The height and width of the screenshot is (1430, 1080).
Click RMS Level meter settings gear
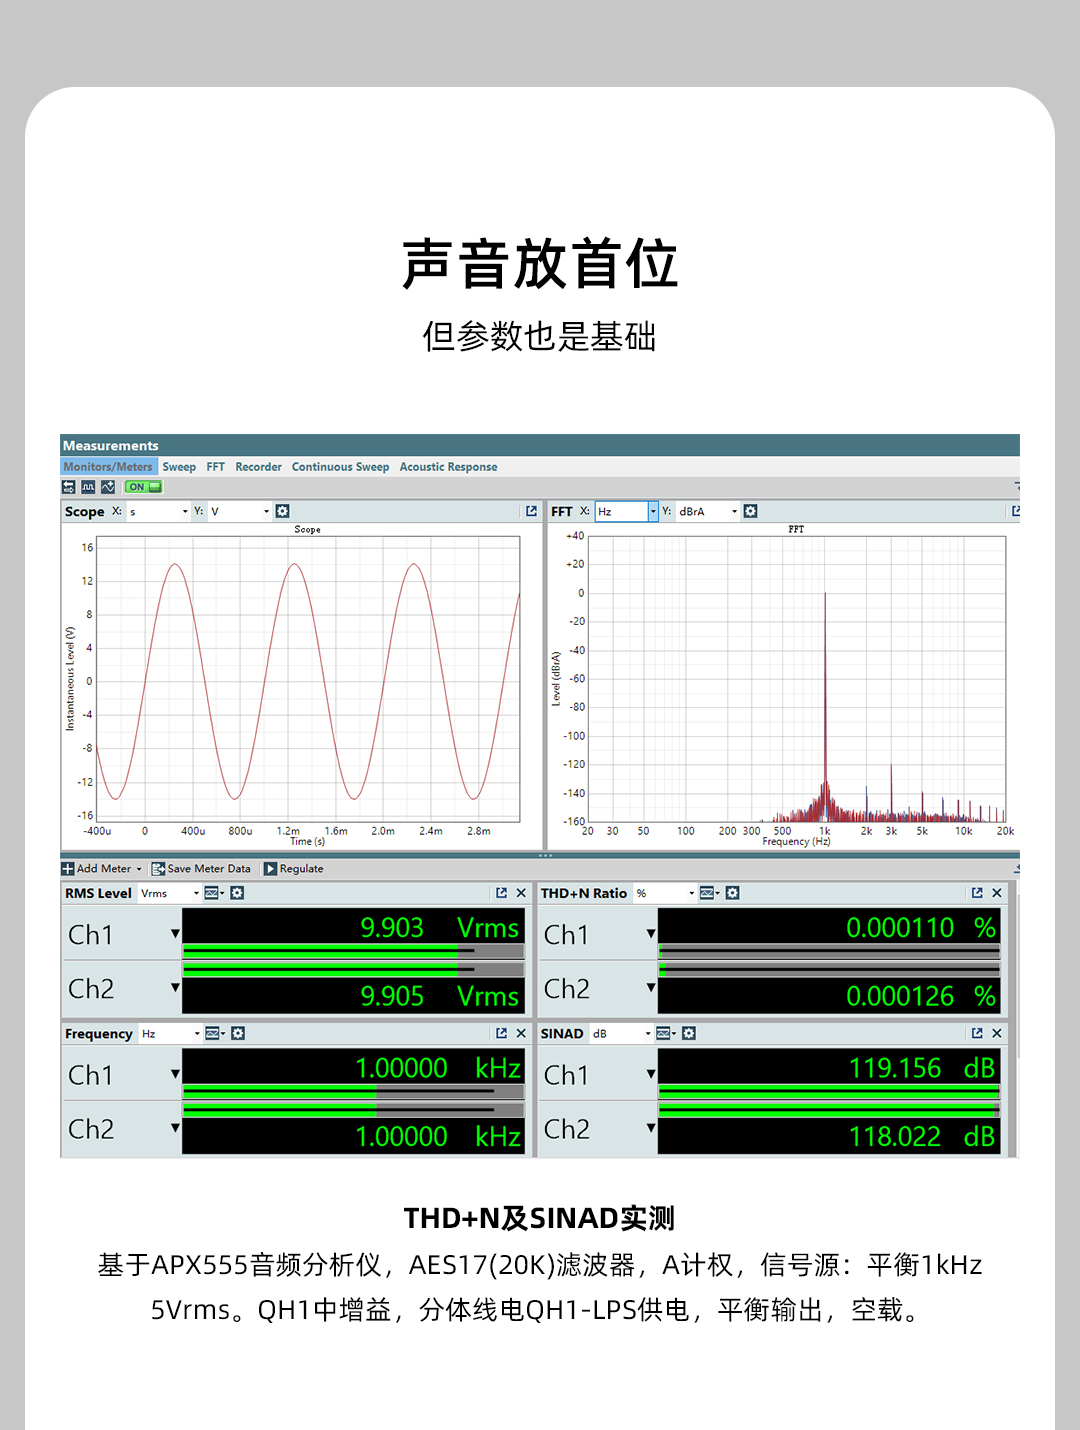tap(237, 893)
